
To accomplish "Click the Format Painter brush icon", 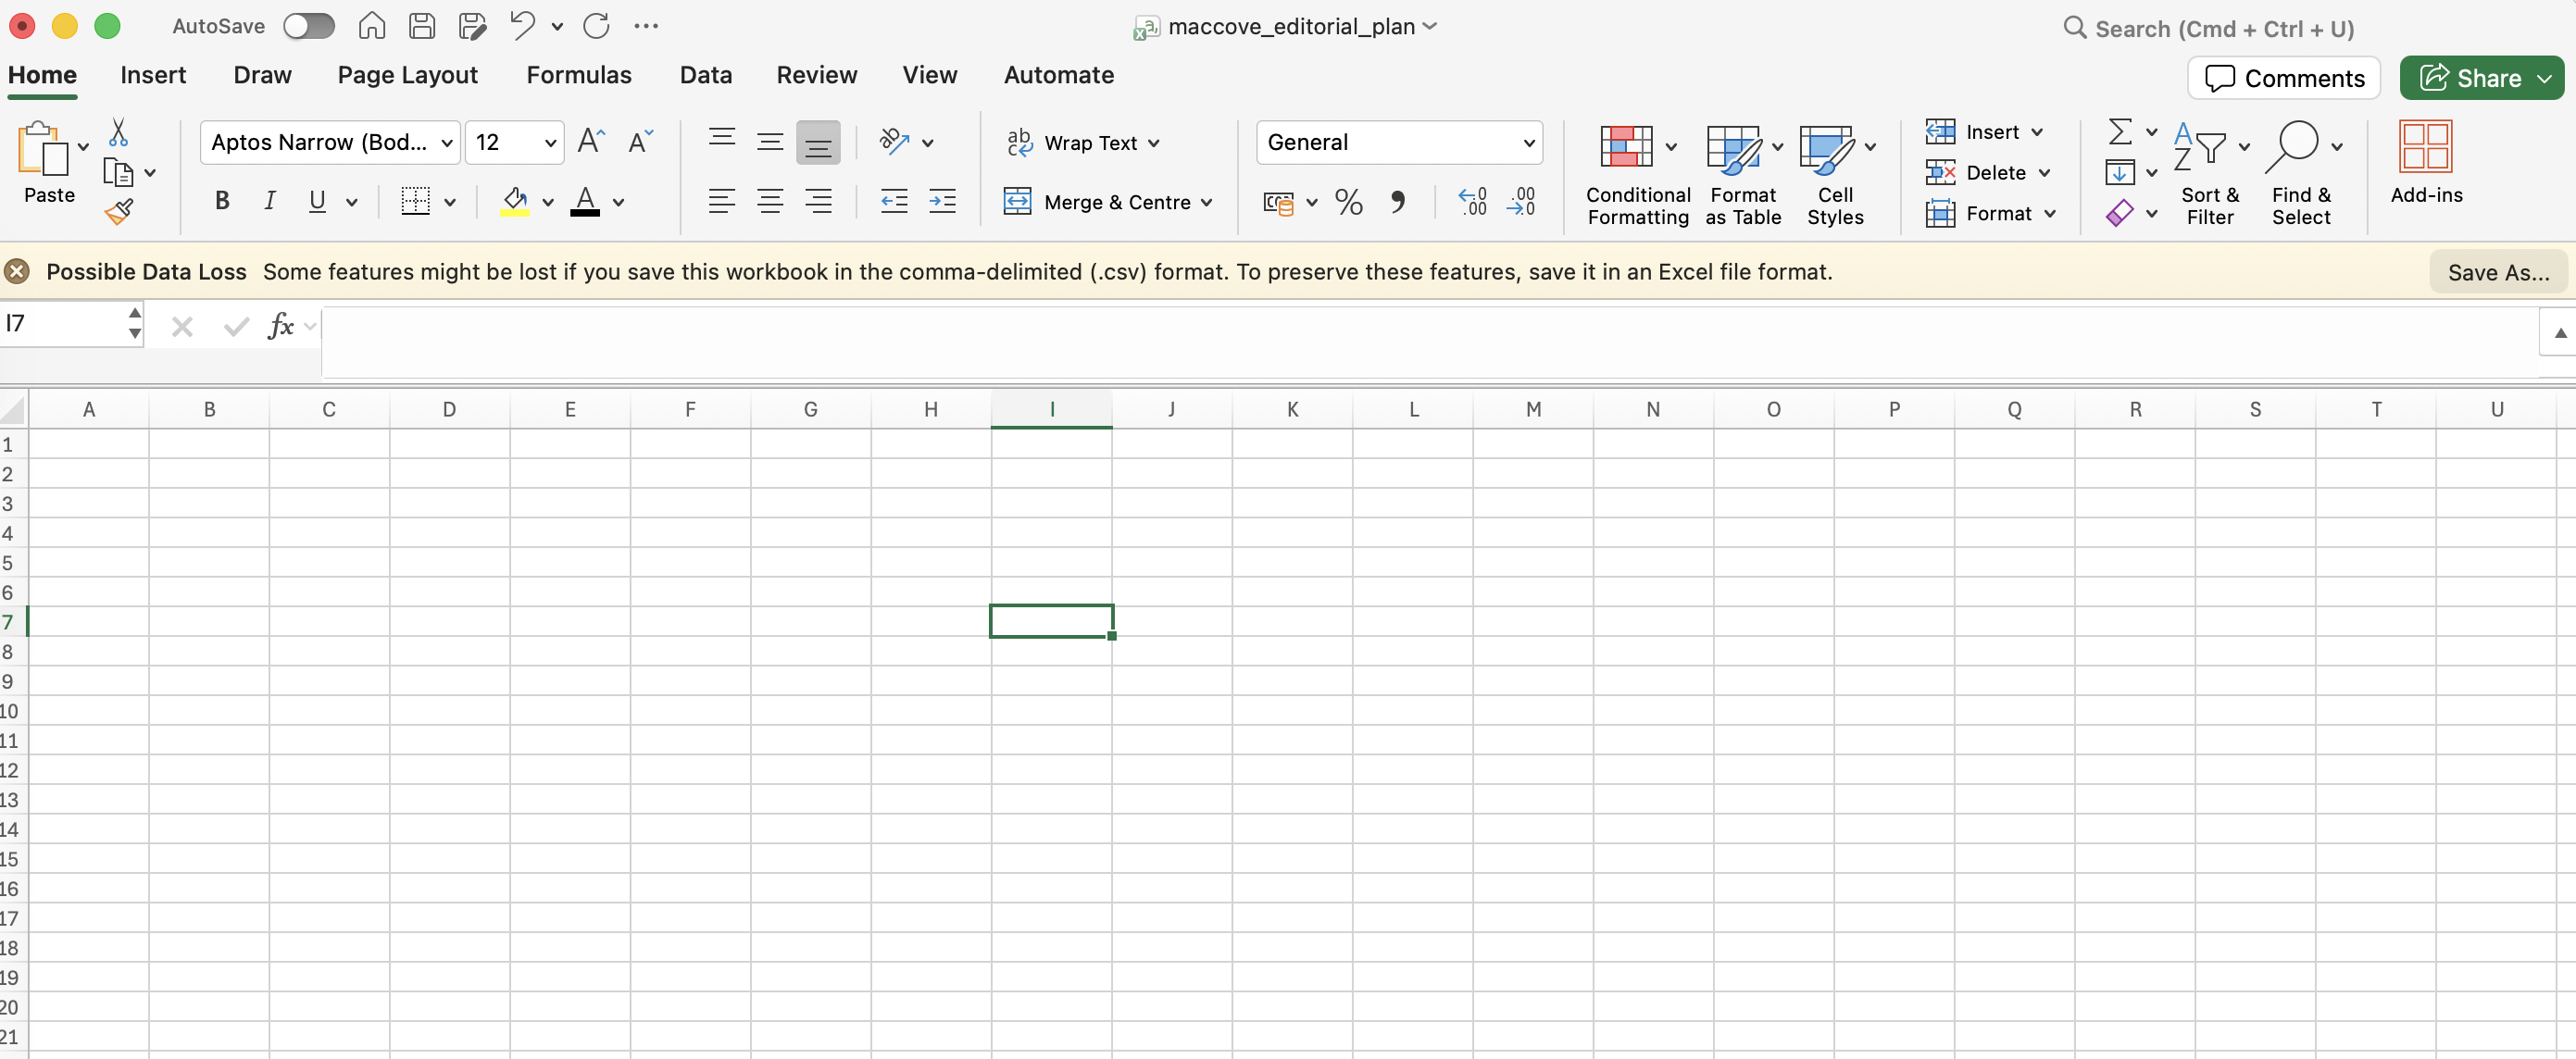I will coord(118,212).
